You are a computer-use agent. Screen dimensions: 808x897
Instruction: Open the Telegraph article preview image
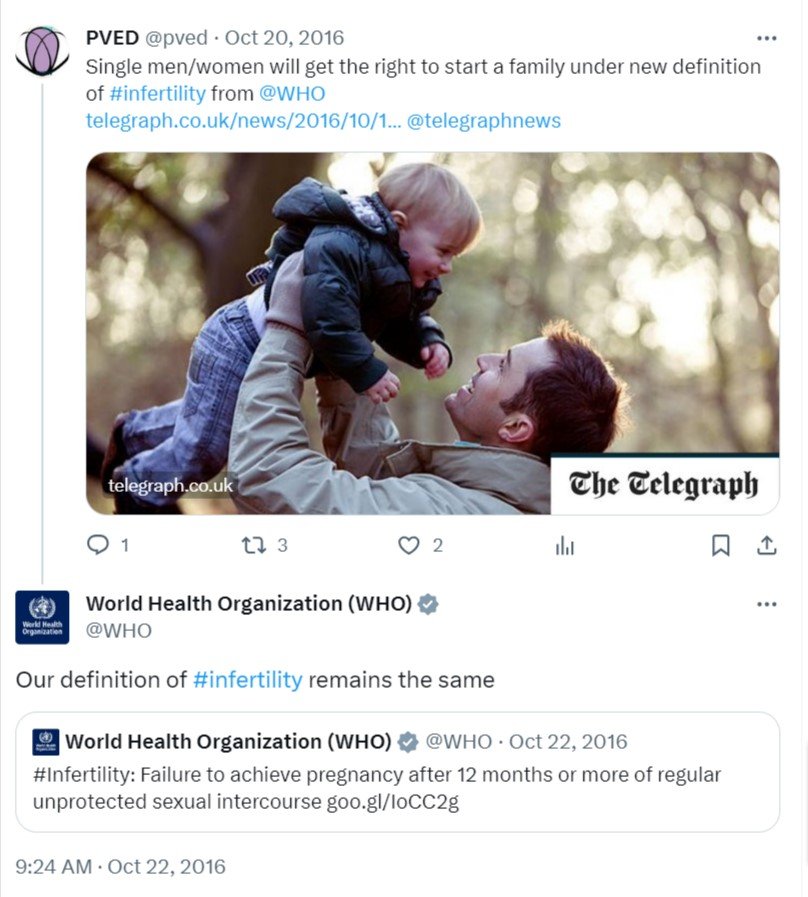click(x=433, y=334)
